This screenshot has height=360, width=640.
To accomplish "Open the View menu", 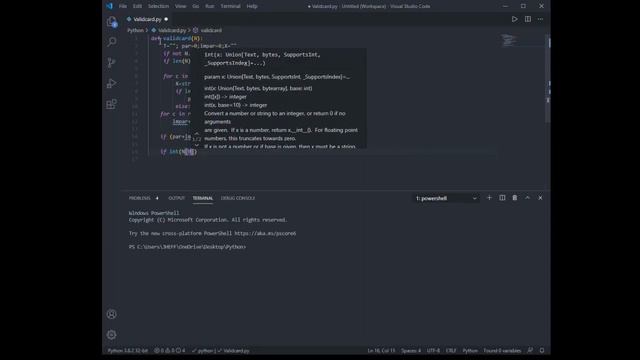I will [x=180, y=6].
